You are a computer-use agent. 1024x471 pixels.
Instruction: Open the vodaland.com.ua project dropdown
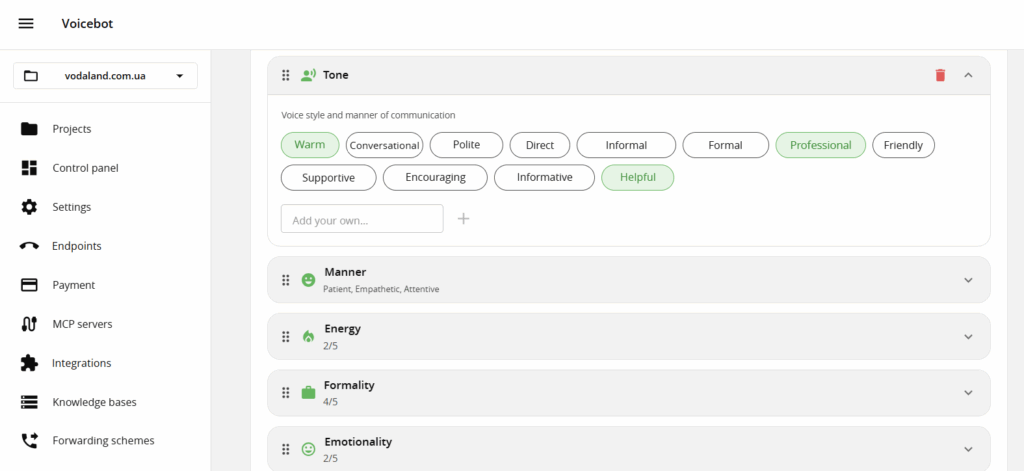pyautogui.click(x=105, y=76)
